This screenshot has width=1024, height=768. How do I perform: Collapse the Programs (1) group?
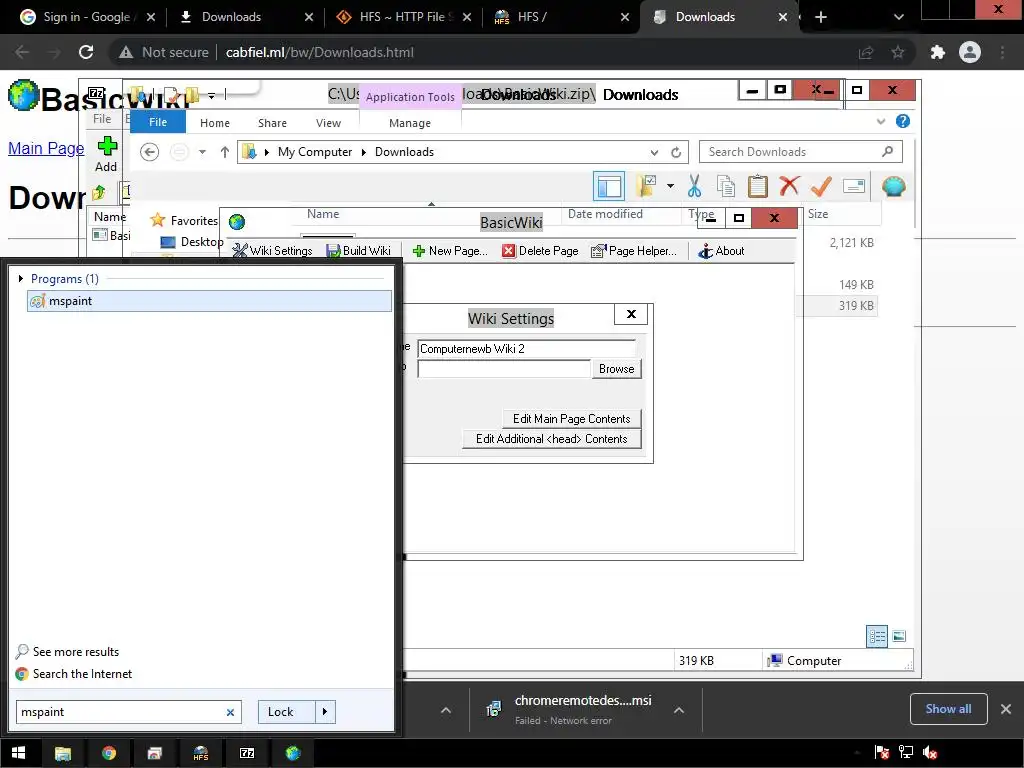pos(21,279)
